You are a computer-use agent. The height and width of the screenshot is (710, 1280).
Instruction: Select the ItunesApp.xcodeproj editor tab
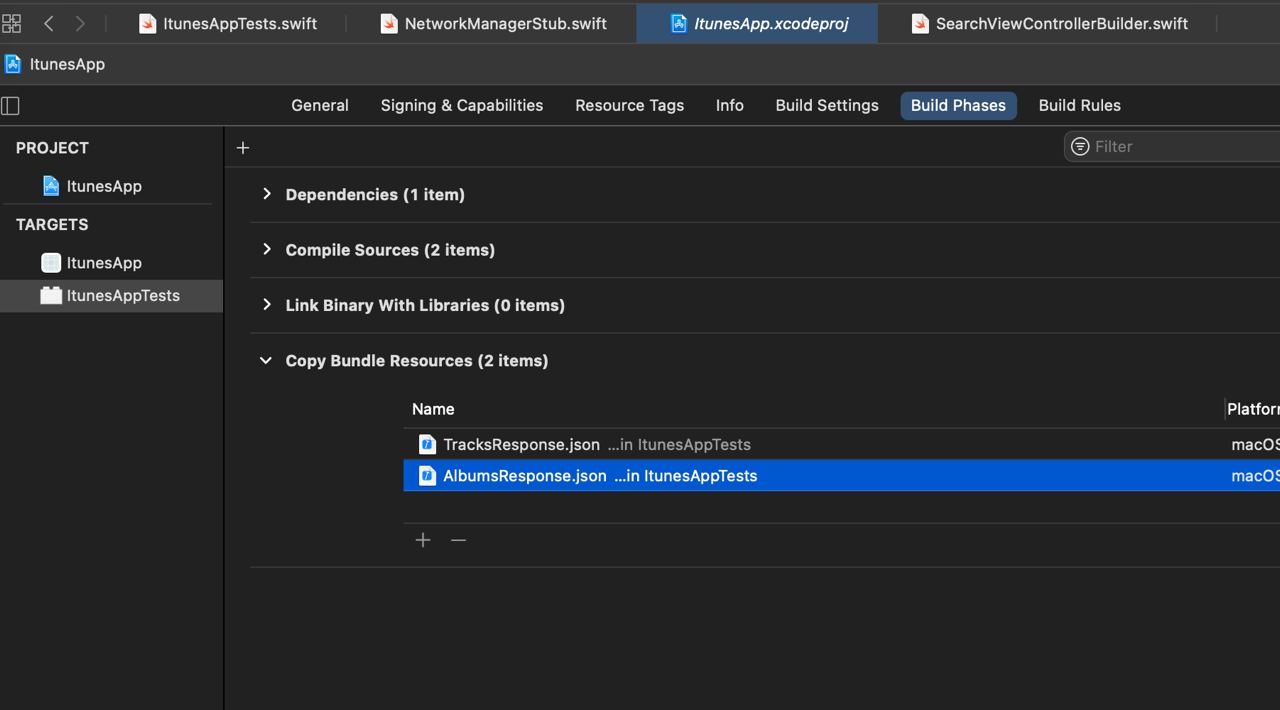pyautogui.click(x=757, y=23)
